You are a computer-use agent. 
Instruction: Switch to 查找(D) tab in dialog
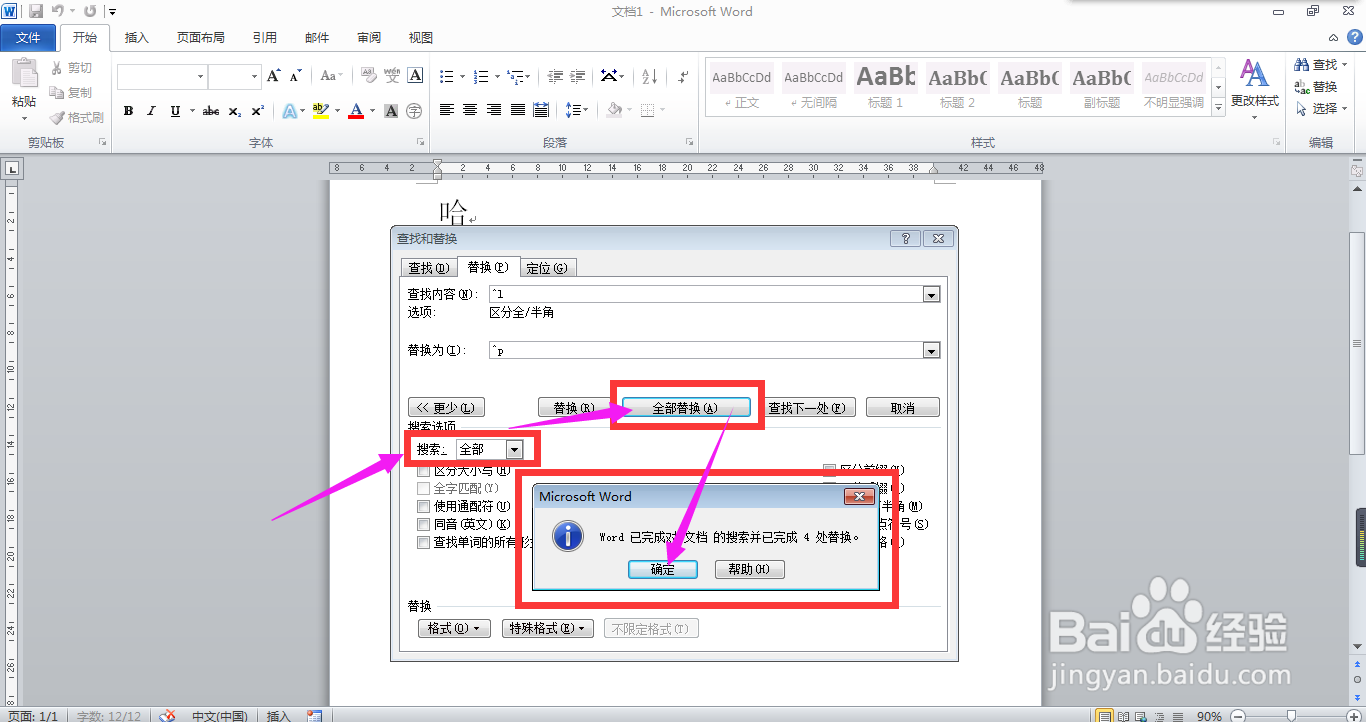tap(428, 268)
